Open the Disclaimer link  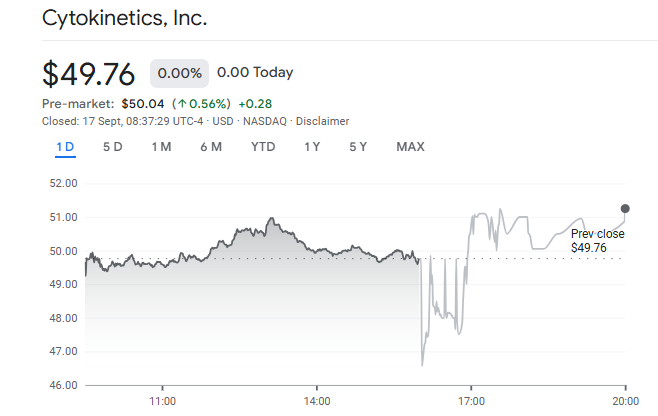pyautogui.click(x=322, y=121)
